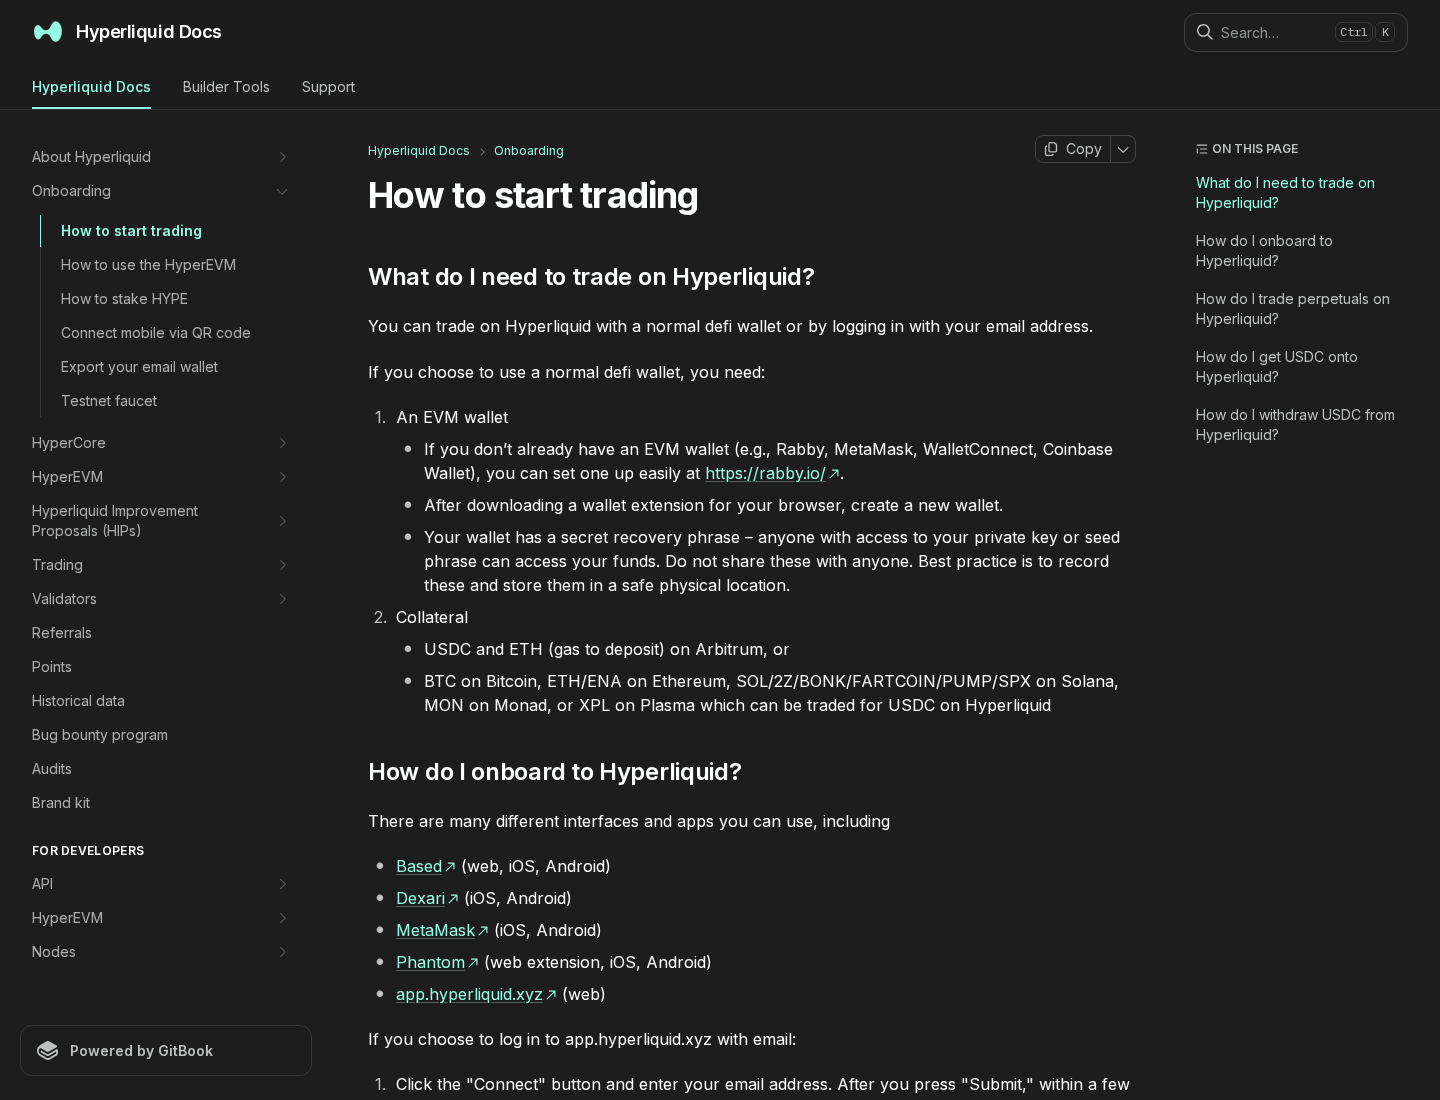Screen dimensions: 1440x1100
Task: Open the Copy options dropdown arrow
Action: coord(1123,149)
